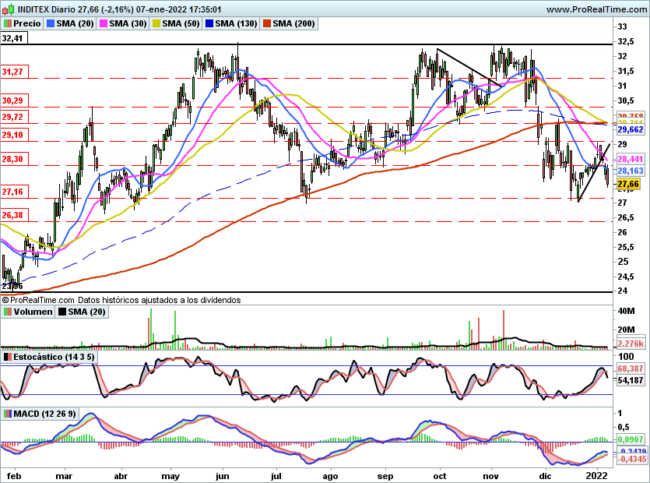
Task: Open the SMA (50) legend label
Action: (181, 24)
